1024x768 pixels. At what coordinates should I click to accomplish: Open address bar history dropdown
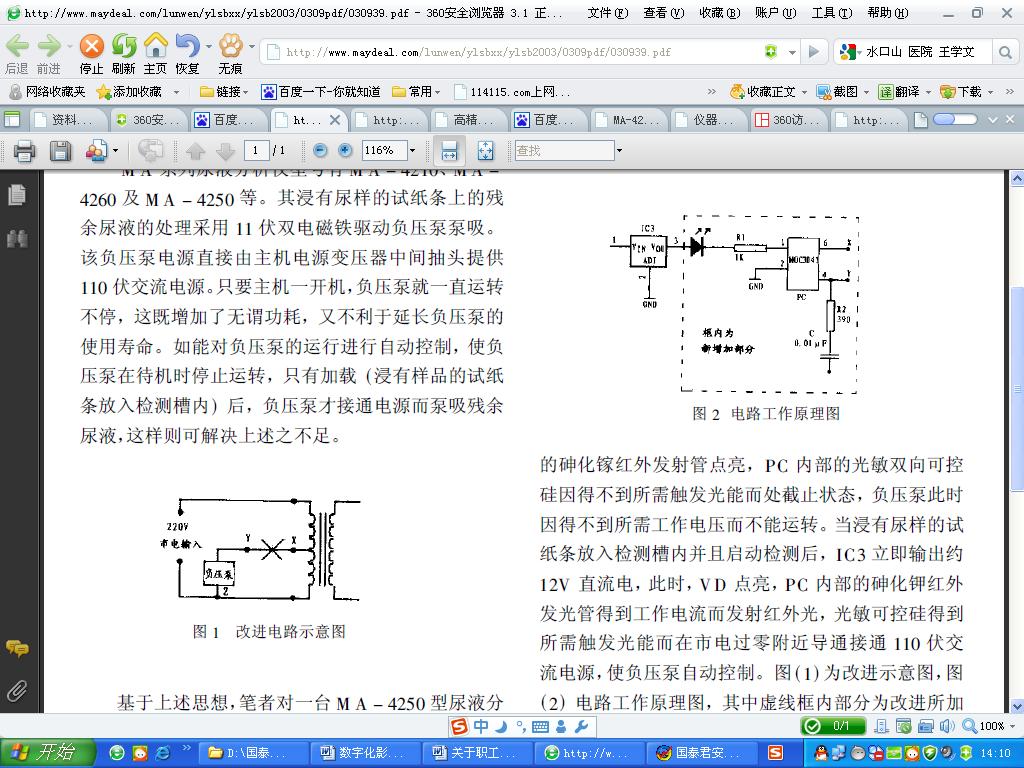click(792, 52)
